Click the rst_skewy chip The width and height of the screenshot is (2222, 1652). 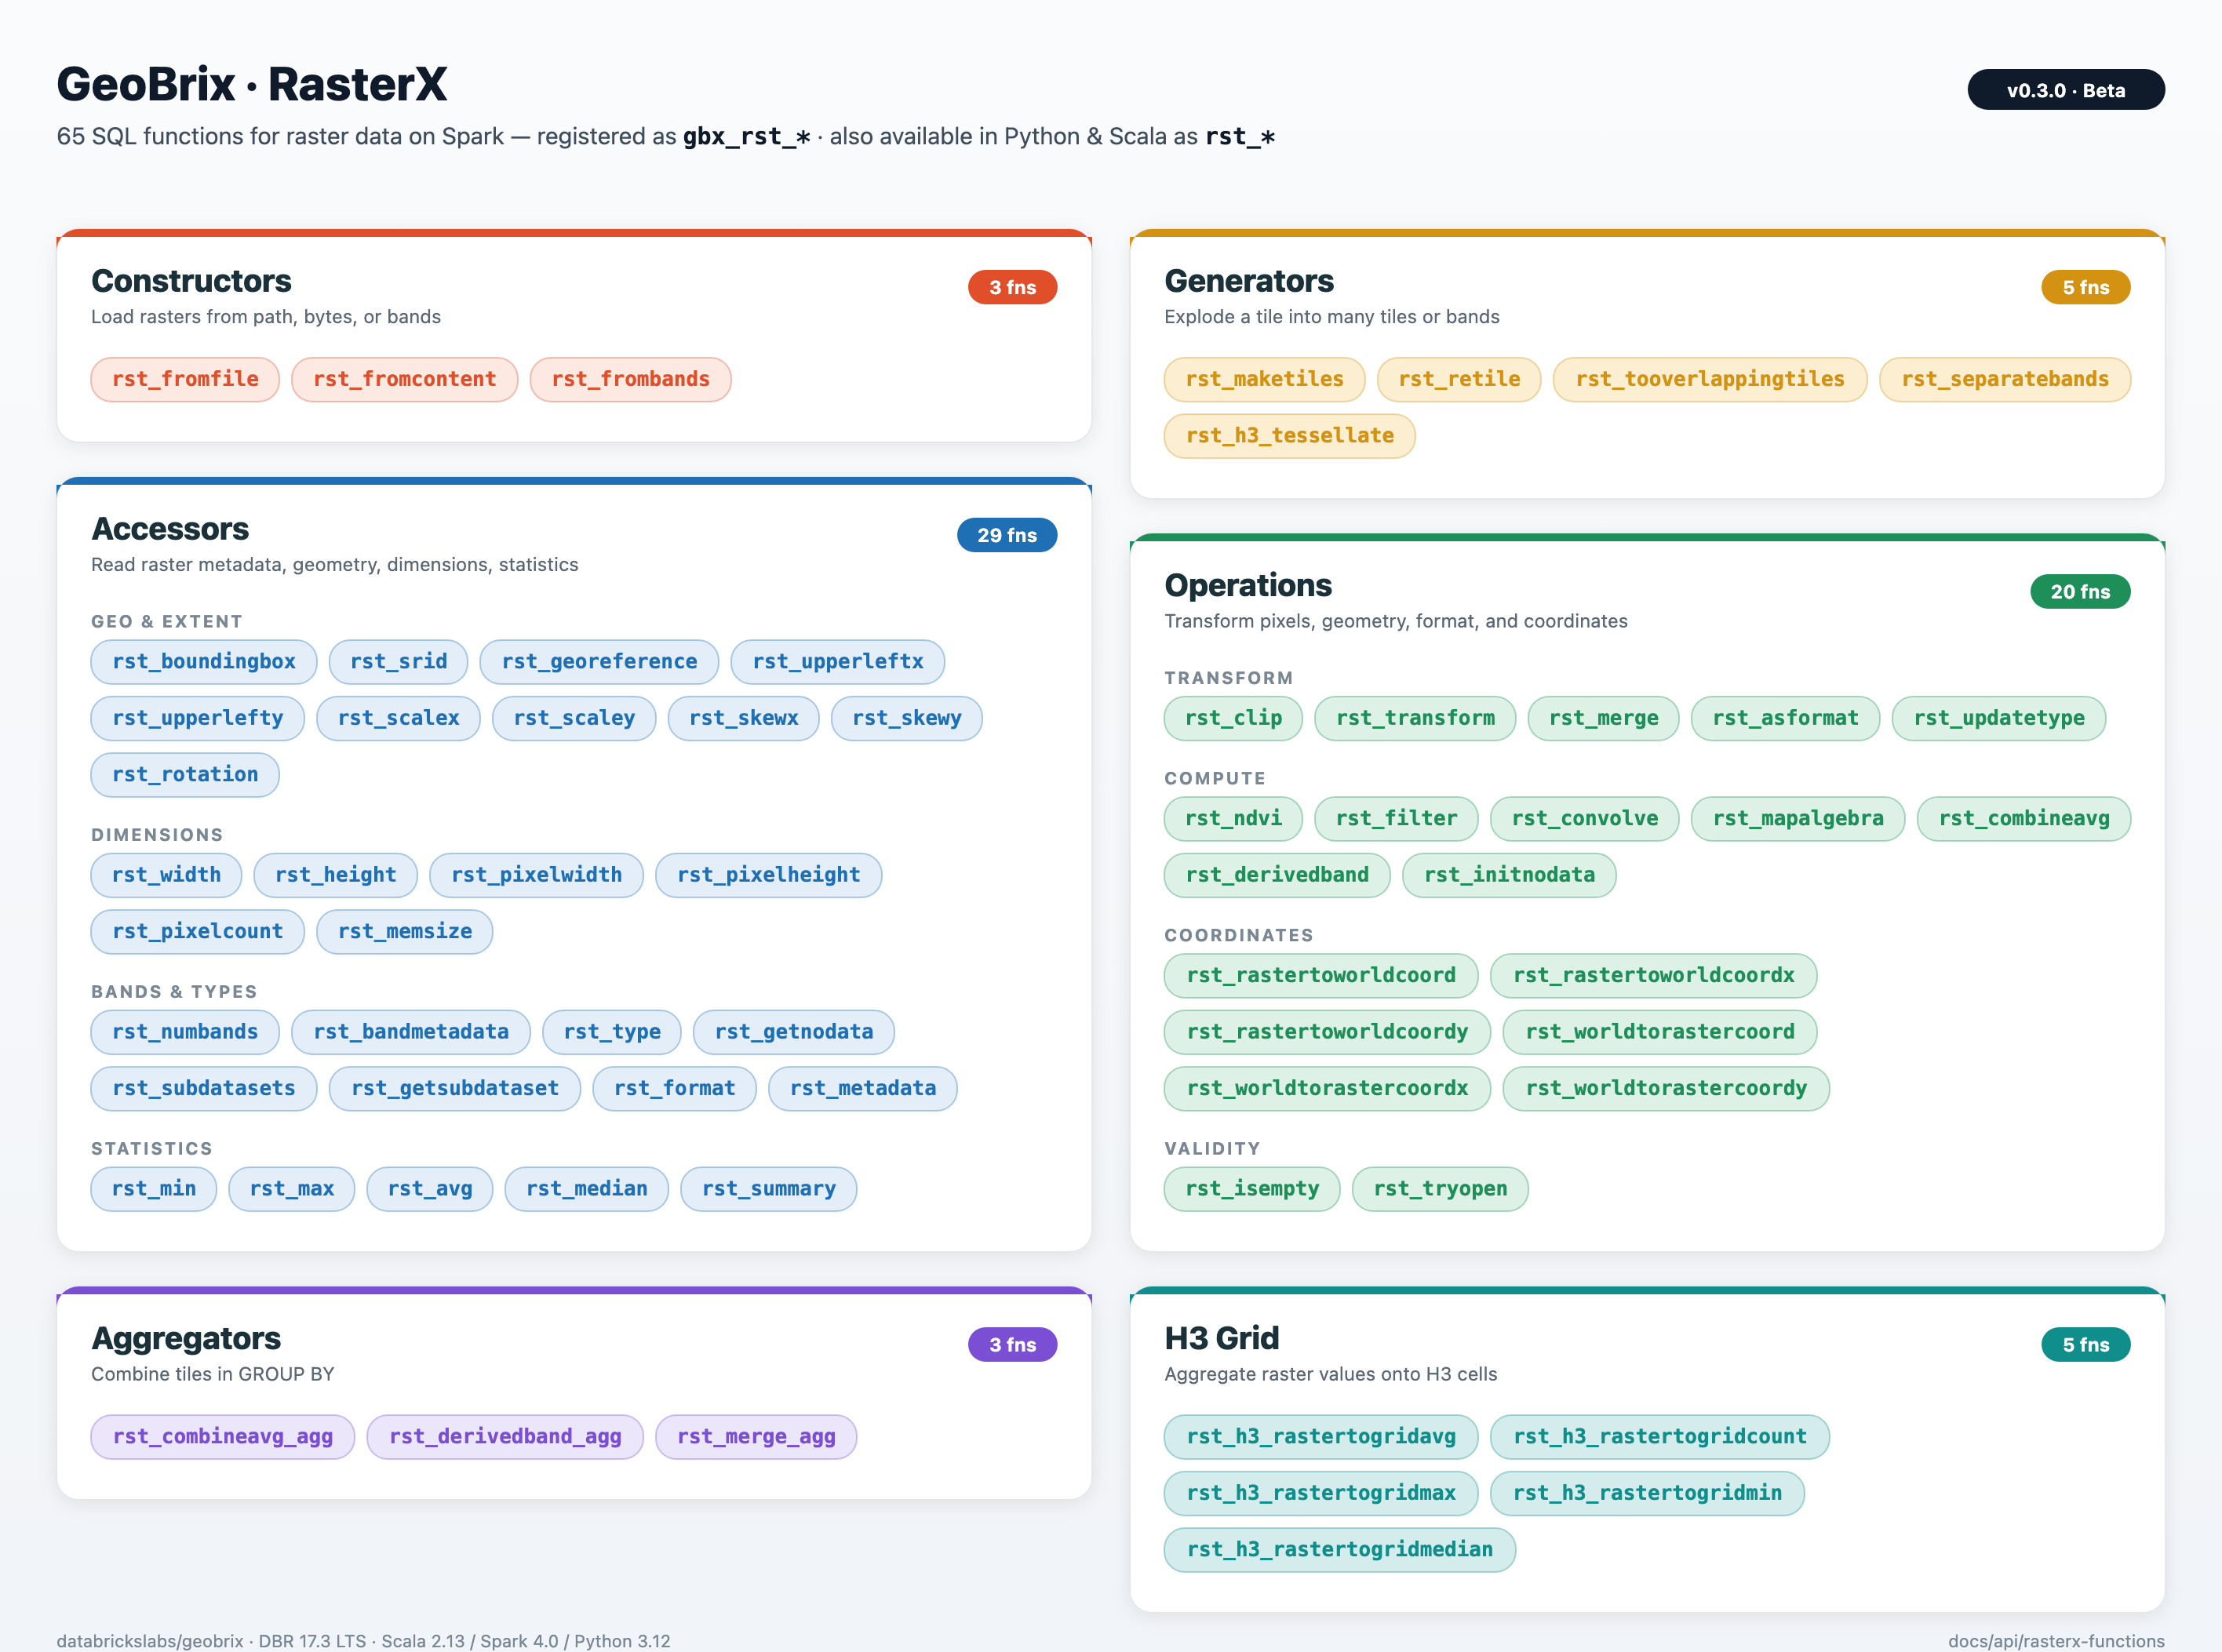coord(907,718)
